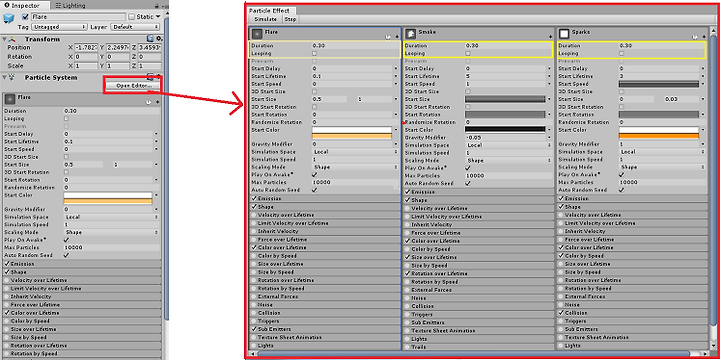Click Max Particles field in Smoke column
This screenshot has height=360, width=720.
click(x=508, y=176)
